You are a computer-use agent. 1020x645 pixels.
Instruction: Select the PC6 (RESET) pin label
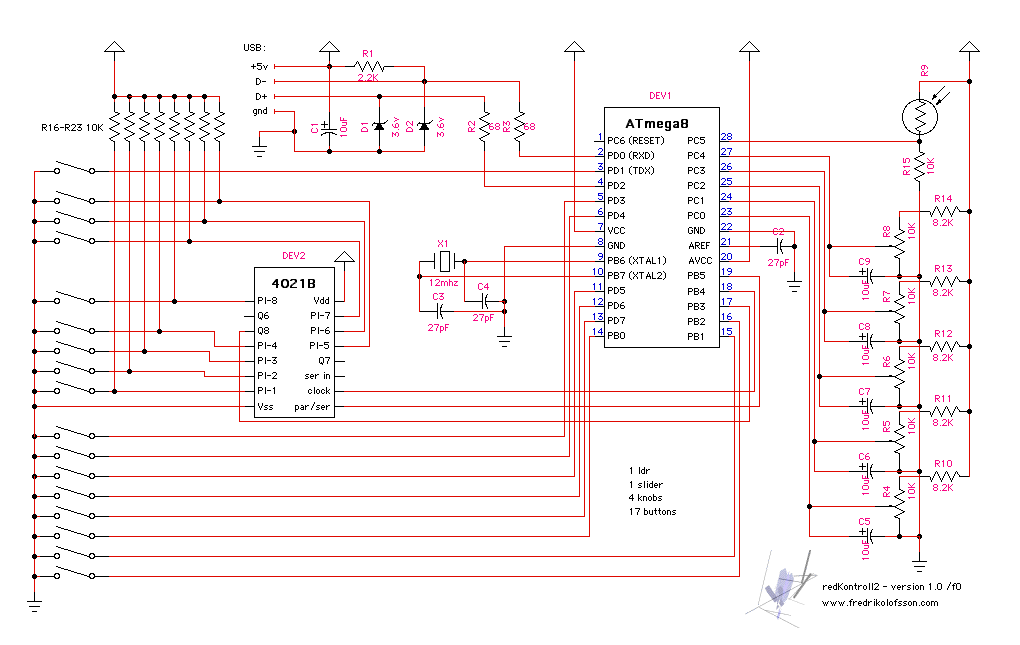[636, 140]
